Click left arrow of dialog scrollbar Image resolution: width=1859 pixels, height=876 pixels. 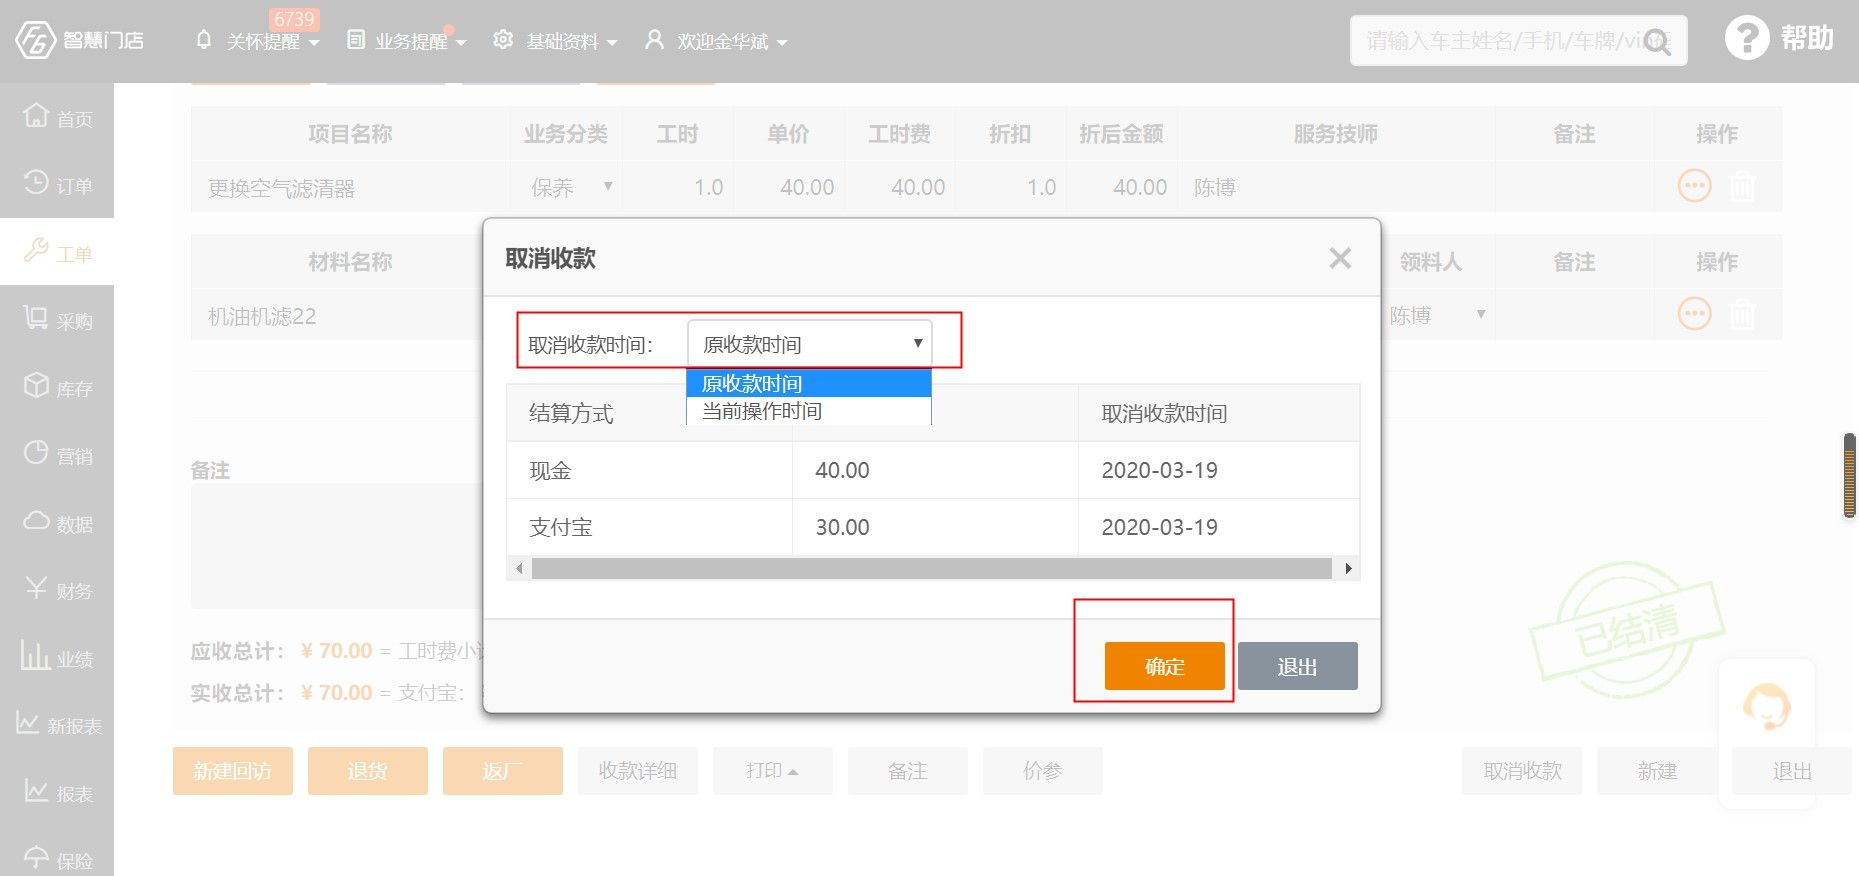coord(519,569)
